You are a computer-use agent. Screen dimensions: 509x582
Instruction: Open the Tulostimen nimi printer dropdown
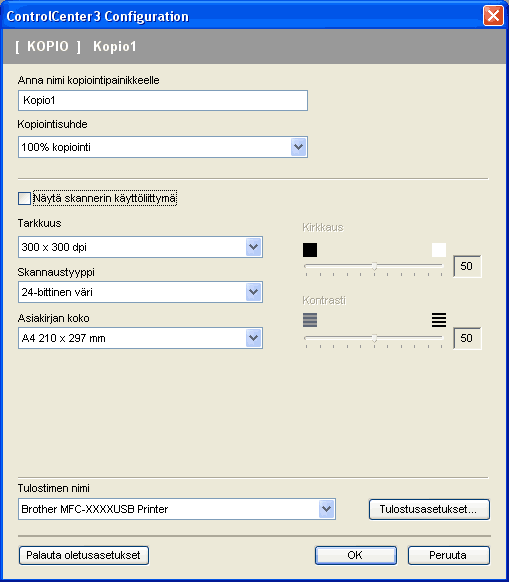click(327, 509)
